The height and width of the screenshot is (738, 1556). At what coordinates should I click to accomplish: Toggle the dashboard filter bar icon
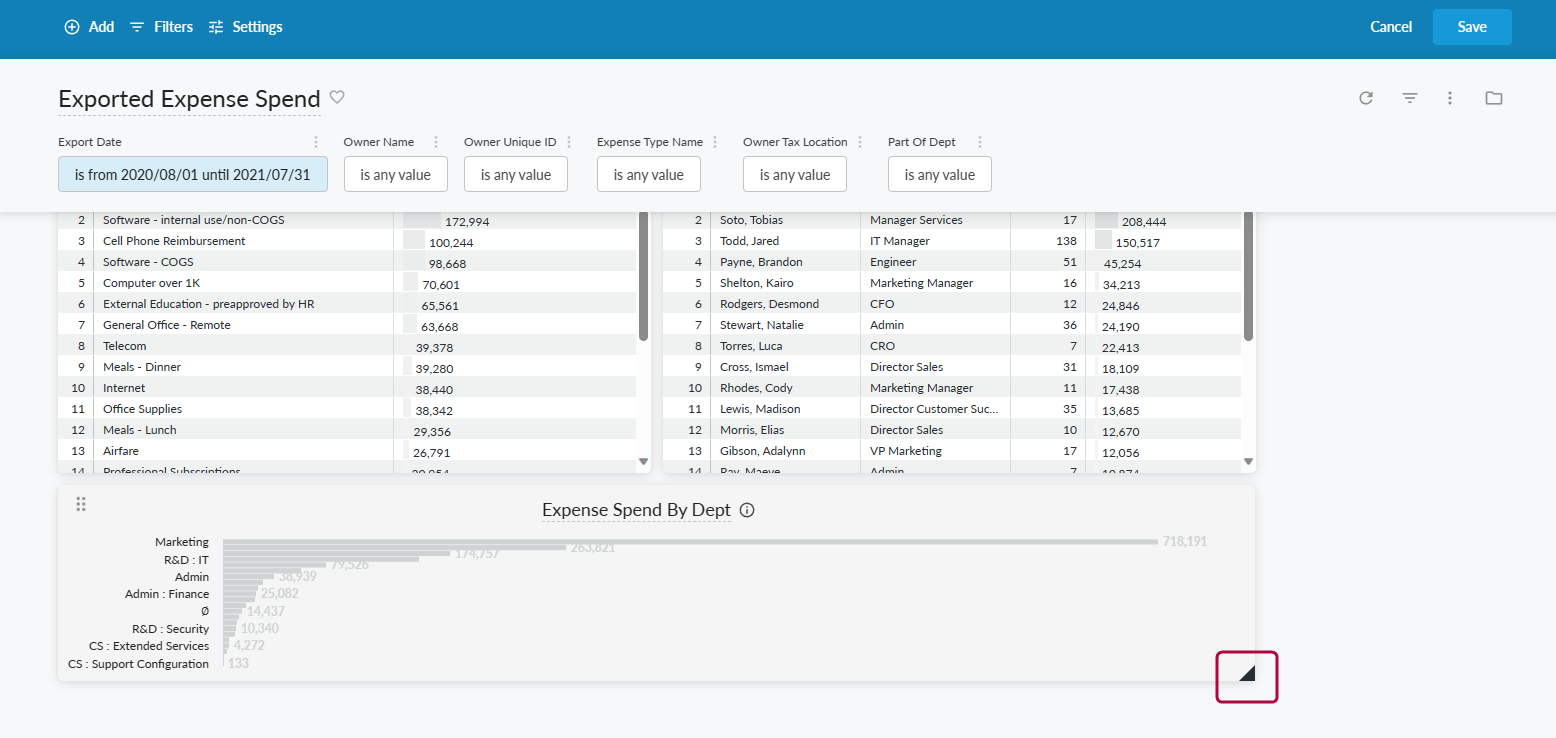click(1410, 98)
